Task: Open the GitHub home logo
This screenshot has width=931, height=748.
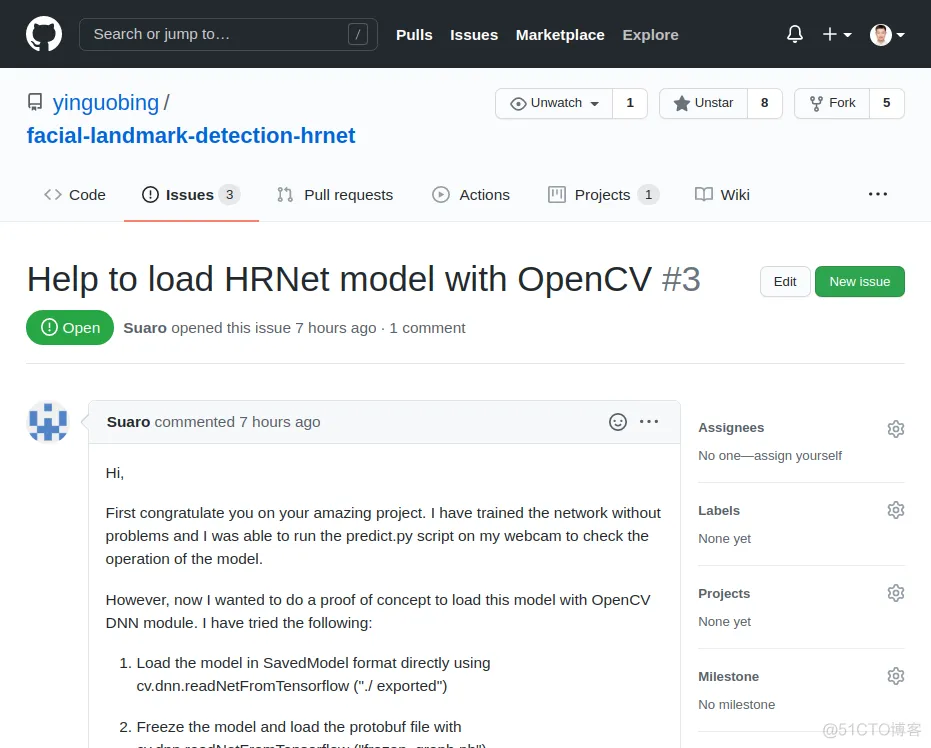Action: tap(44, 34)
